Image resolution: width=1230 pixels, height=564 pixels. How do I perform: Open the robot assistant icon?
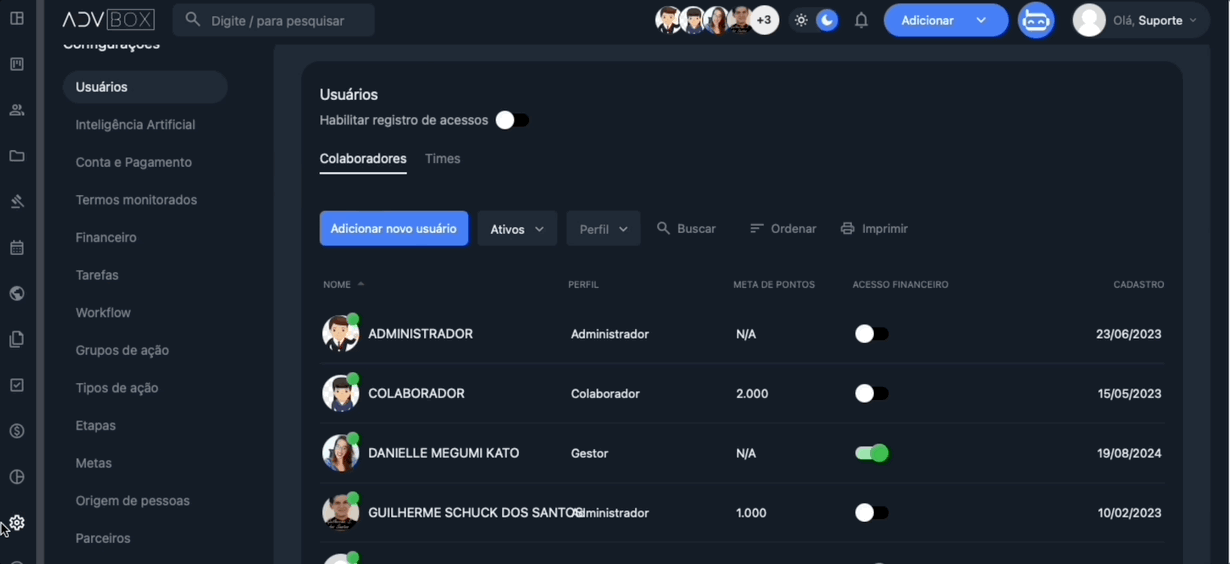(1036, 20)
